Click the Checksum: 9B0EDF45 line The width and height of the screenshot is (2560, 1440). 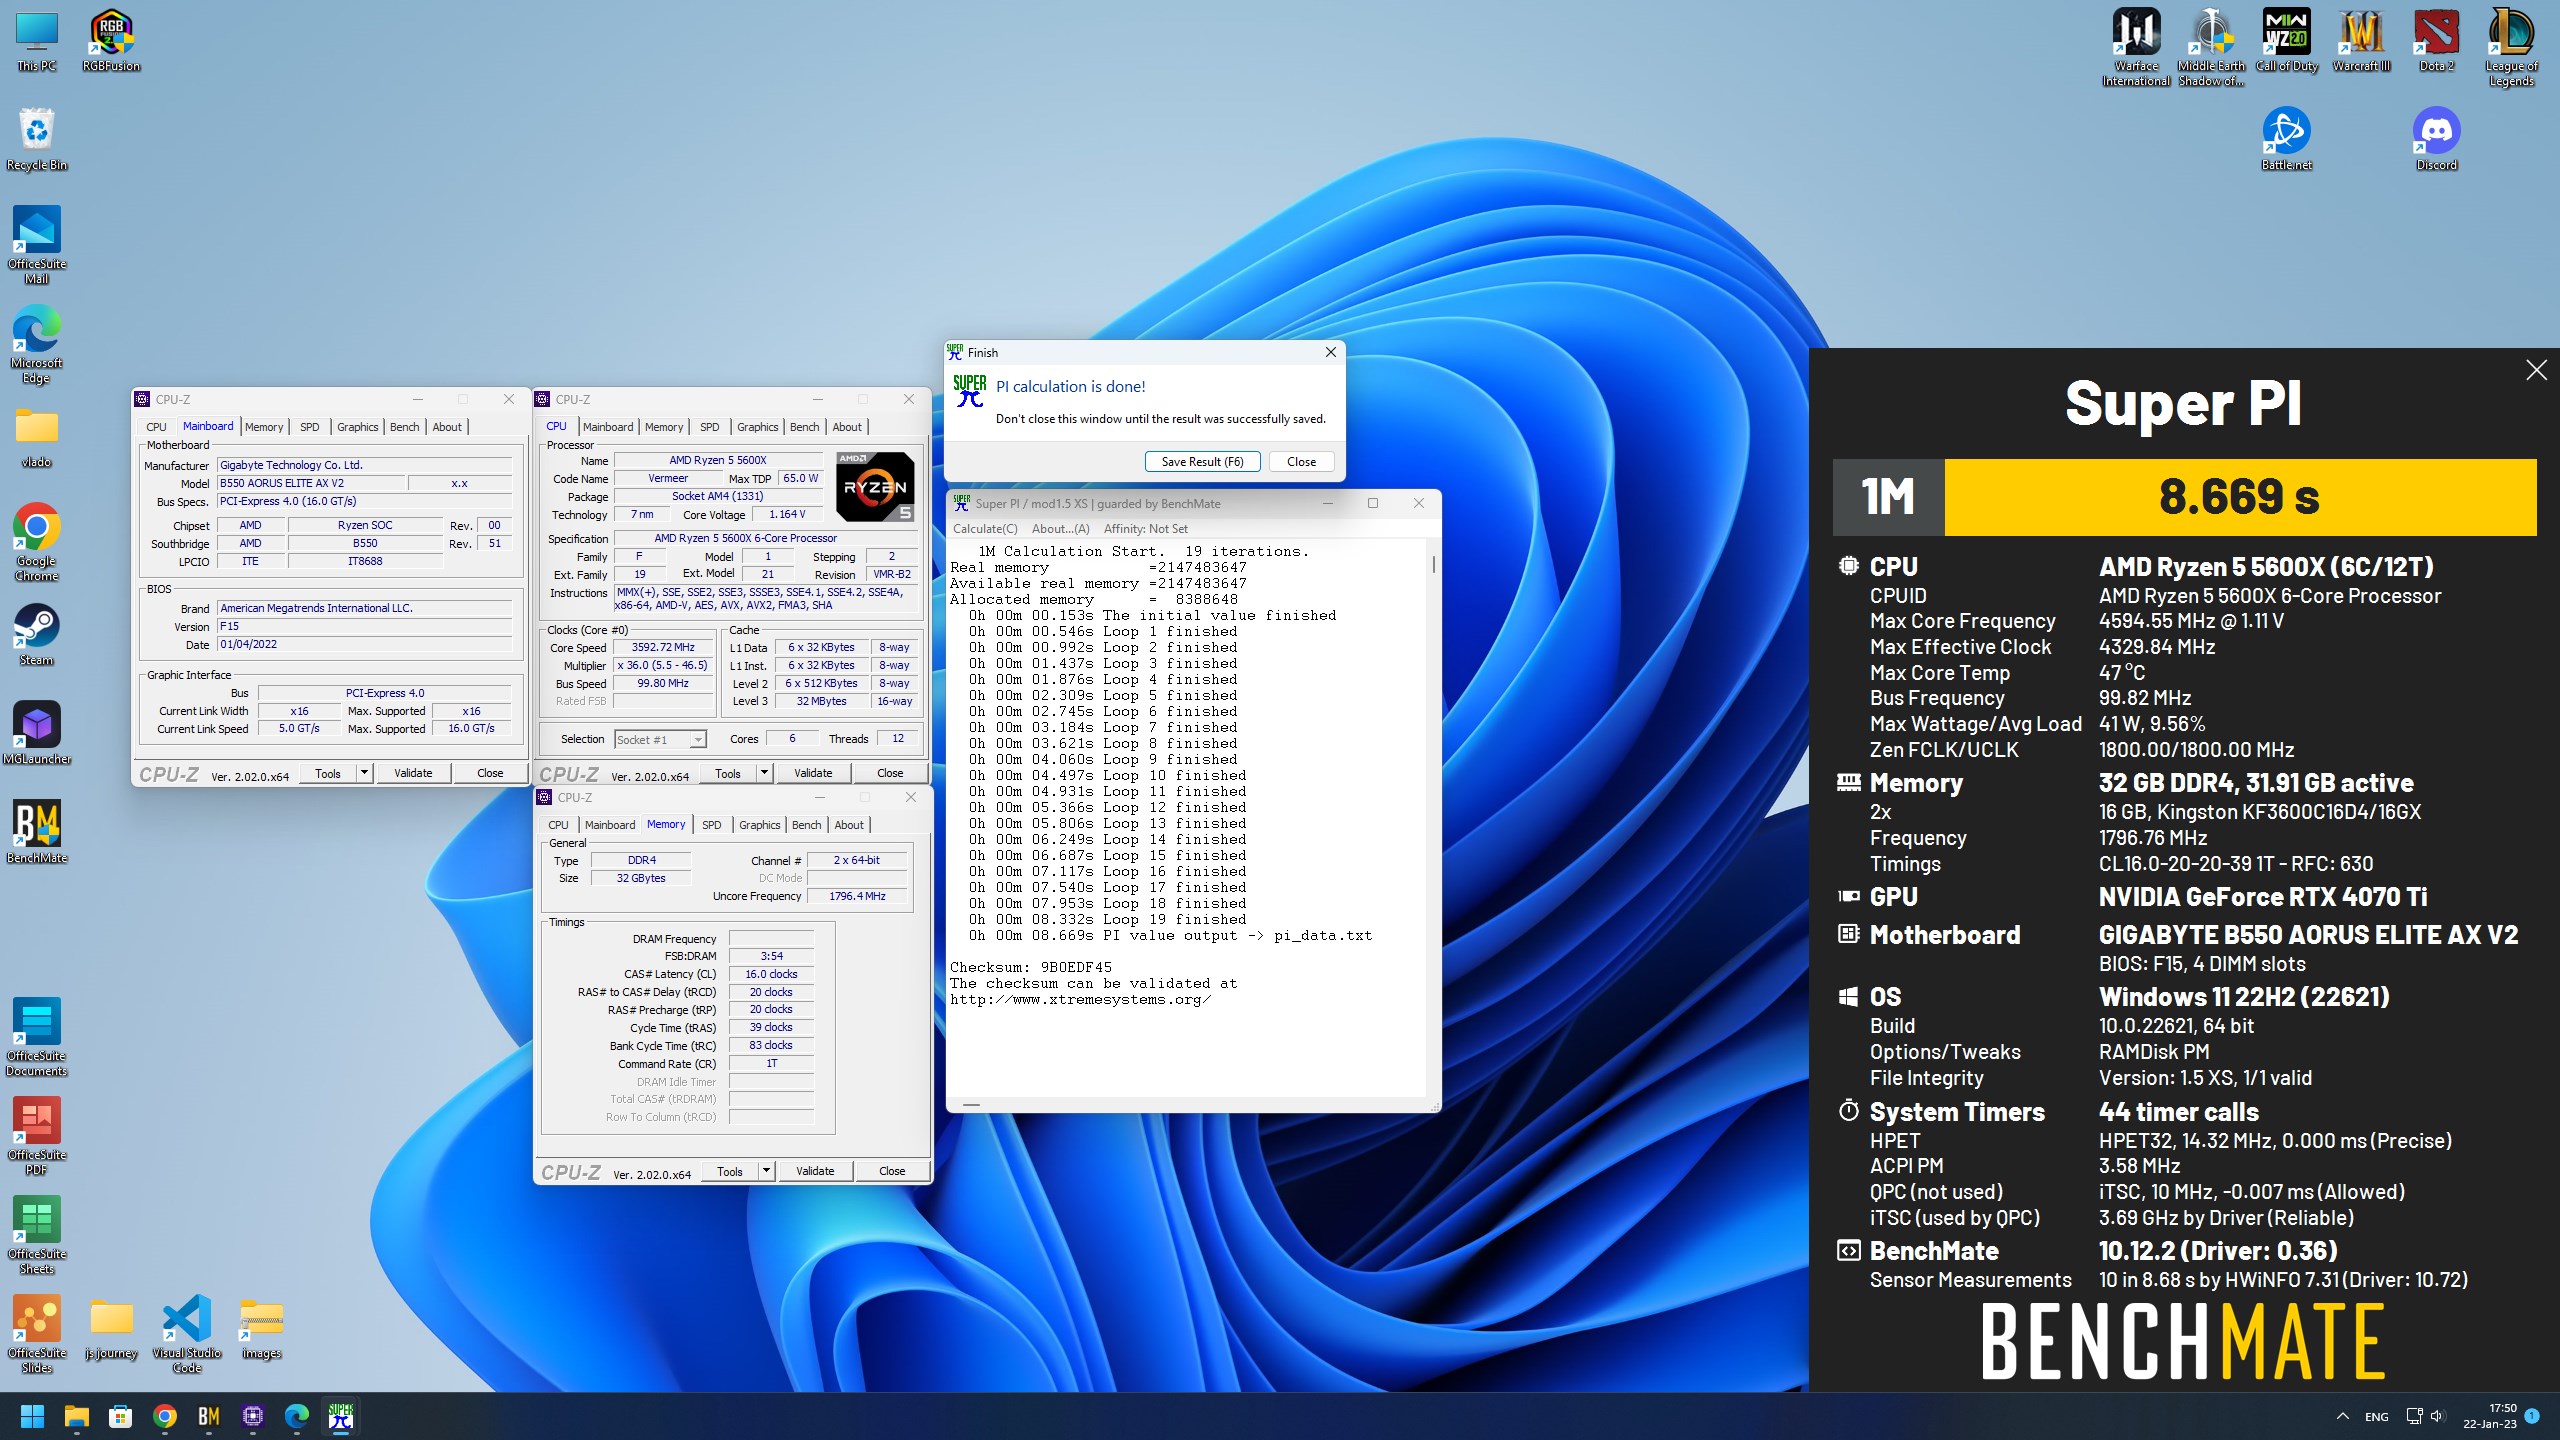tap(1031, 968)
